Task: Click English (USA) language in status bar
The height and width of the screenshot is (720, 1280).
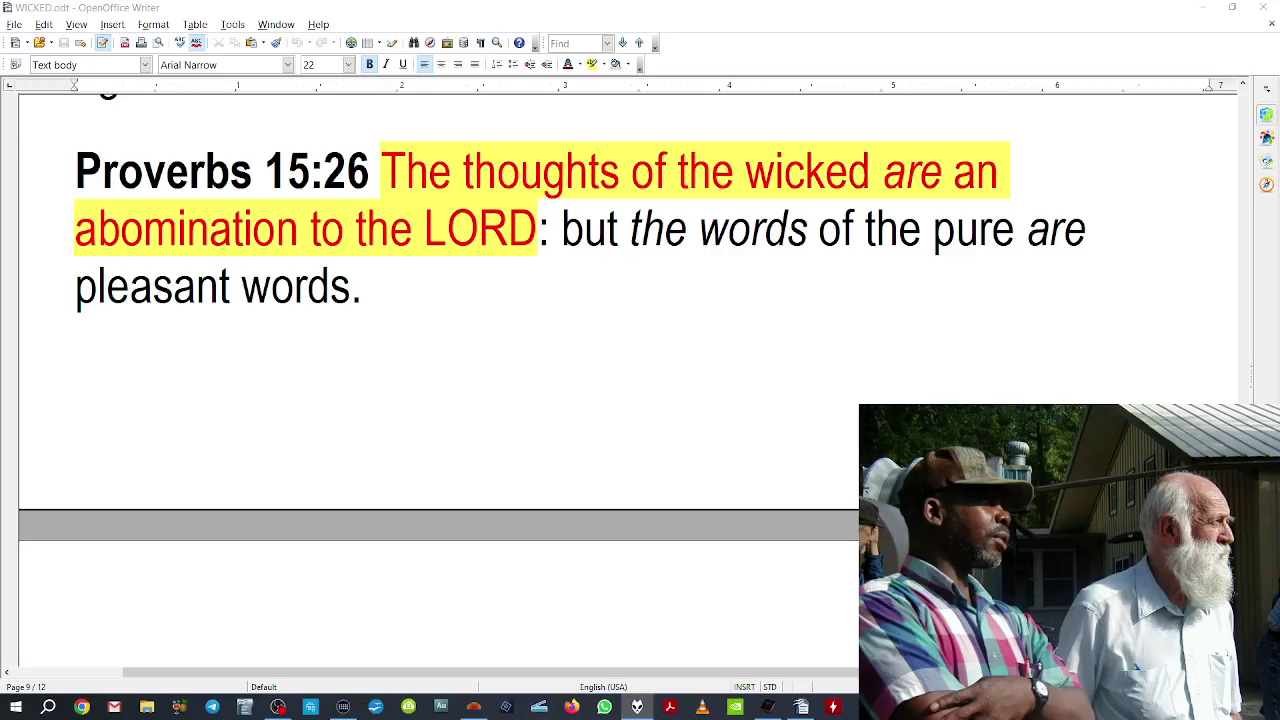Action: (x=603, y=687)
